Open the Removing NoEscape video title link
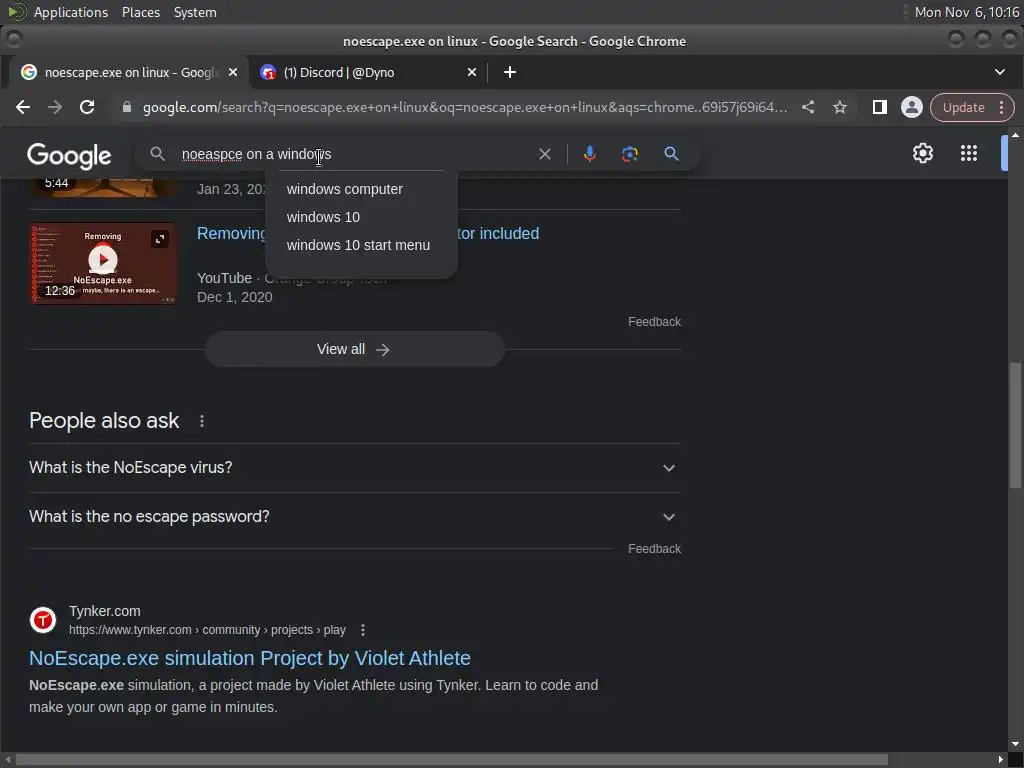 click(x=368, y=234)
